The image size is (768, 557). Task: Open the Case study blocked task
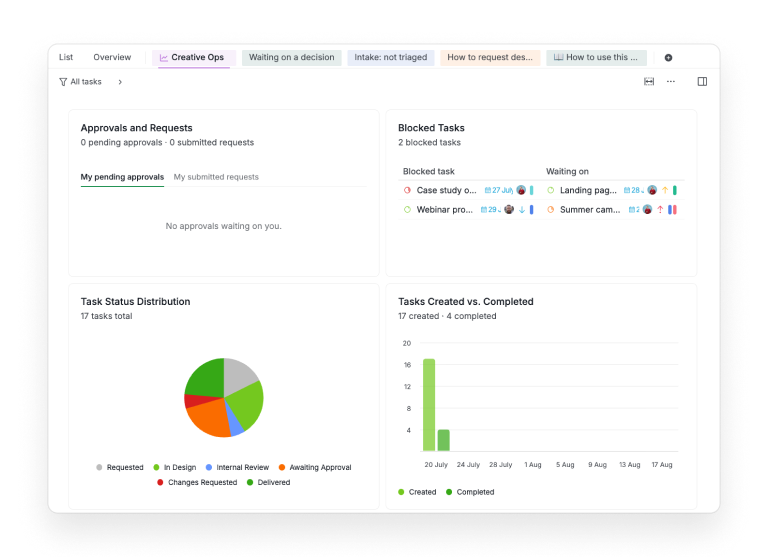click(x=446, y=190)
